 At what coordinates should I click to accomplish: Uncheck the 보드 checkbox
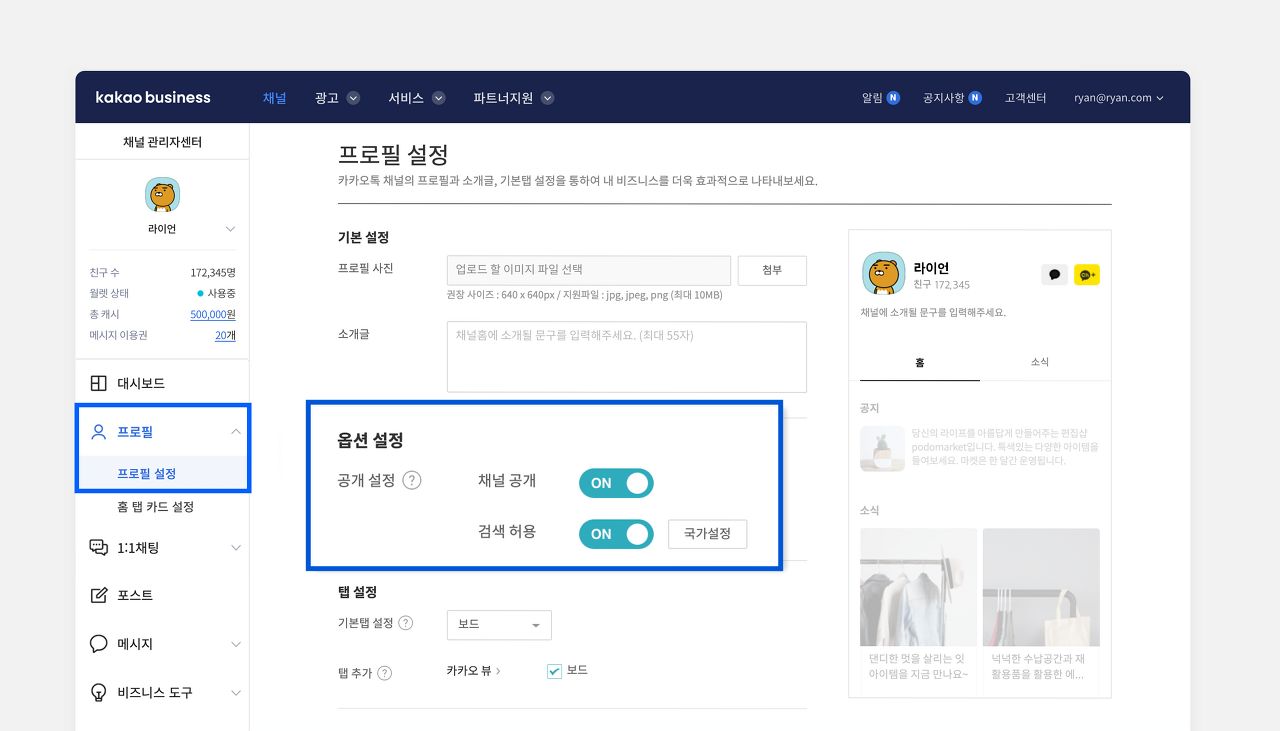pyautogui.click(x=554, y=671)
